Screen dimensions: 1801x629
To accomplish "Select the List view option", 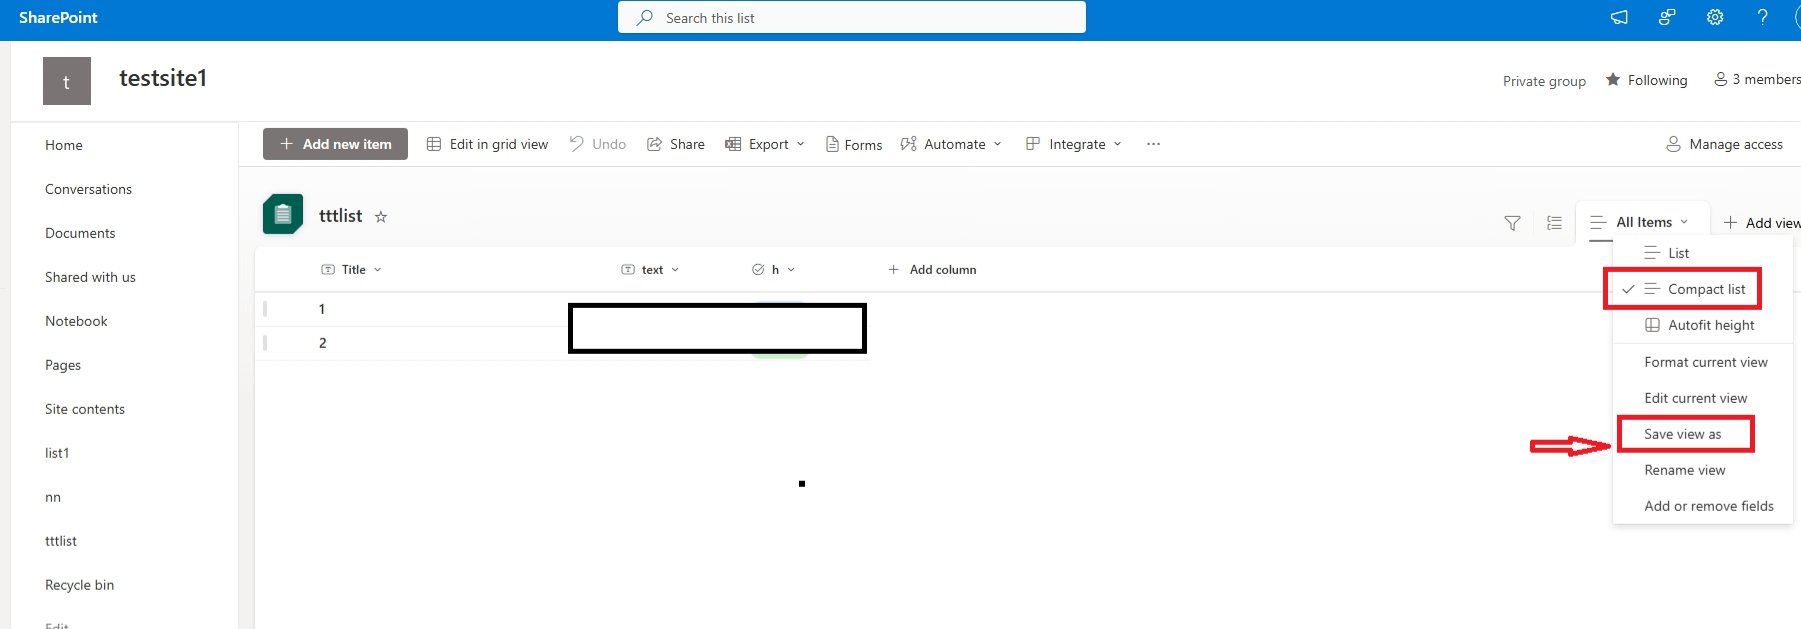I will click(x=1702, y=253).
